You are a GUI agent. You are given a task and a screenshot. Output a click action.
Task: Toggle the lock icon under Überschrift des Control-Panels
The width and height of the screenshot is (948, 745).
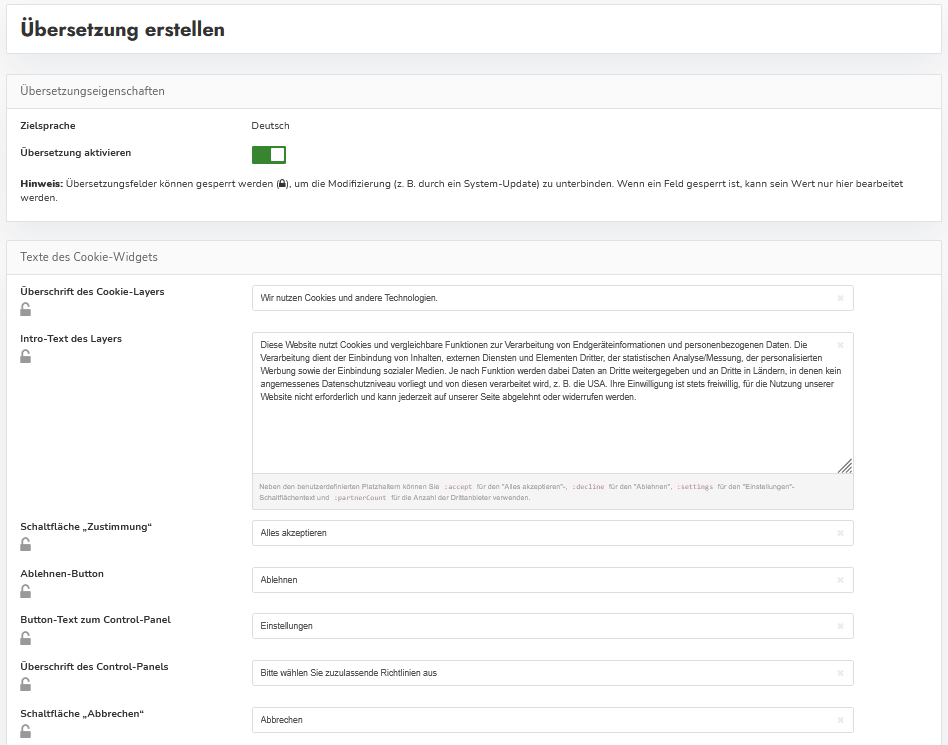coord(26,684)
